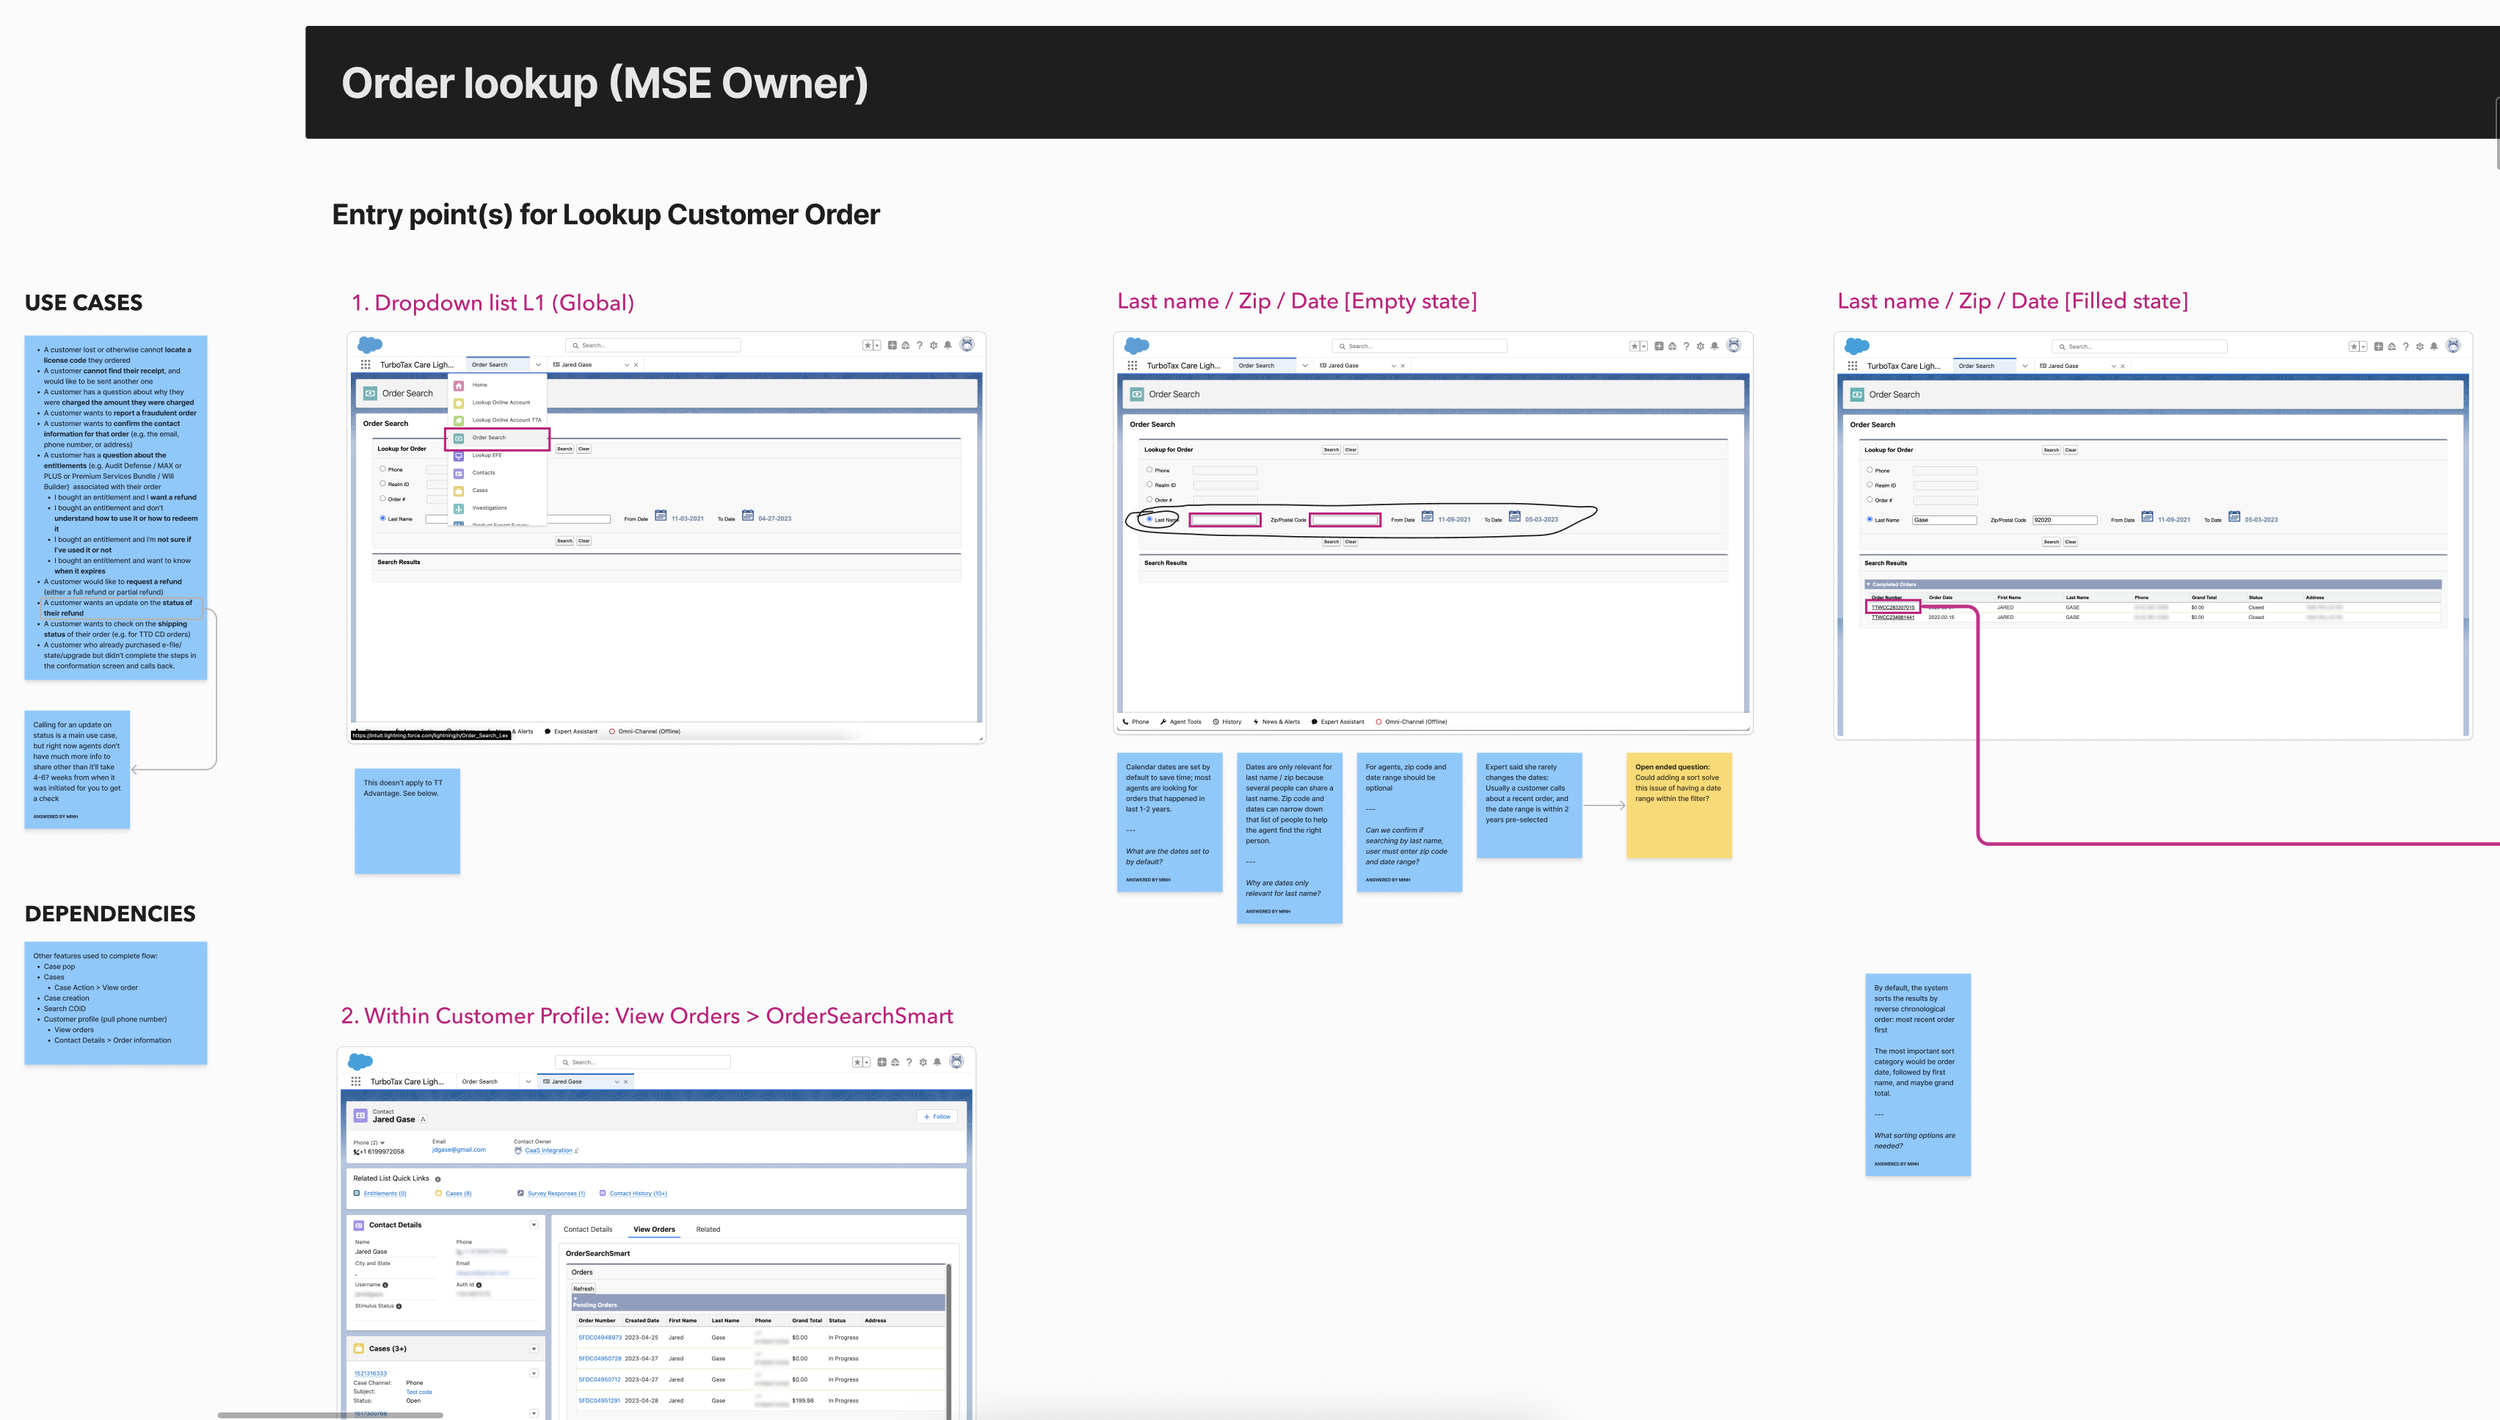
Task: Click notification bell icon in Filled state mockup
Action: (2434, 346)
